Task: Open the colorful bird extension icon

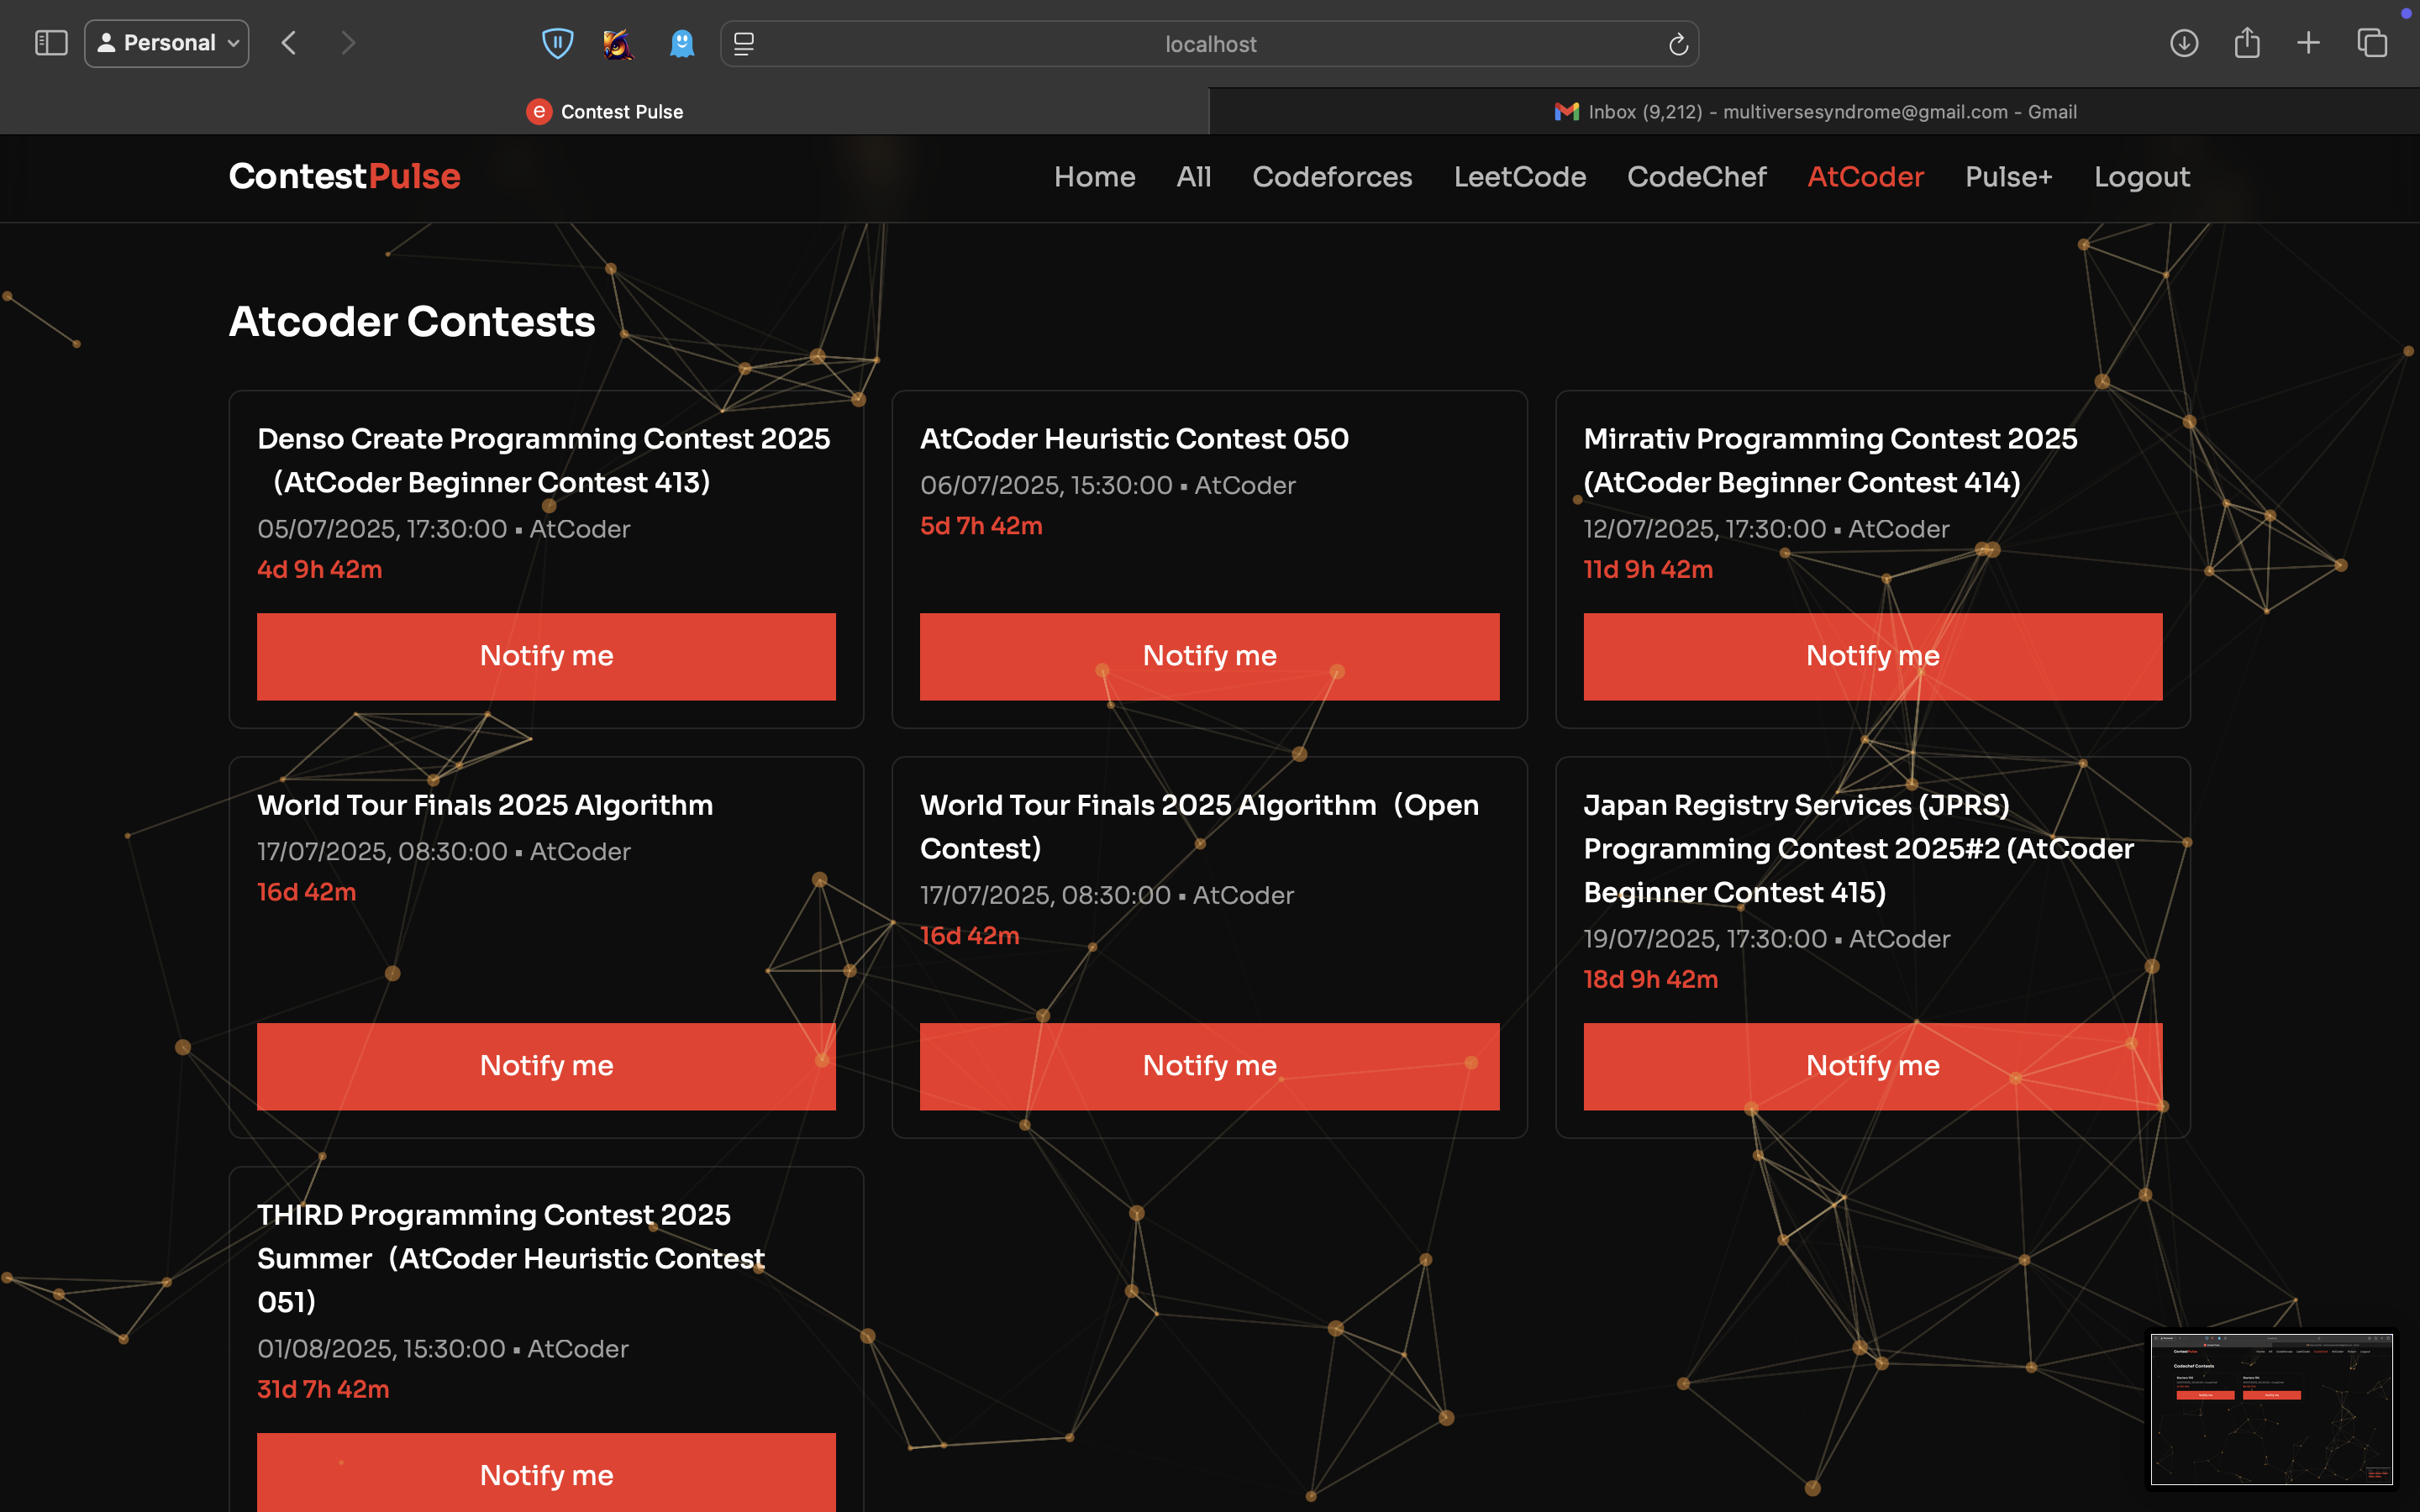Action: [618, 43]
